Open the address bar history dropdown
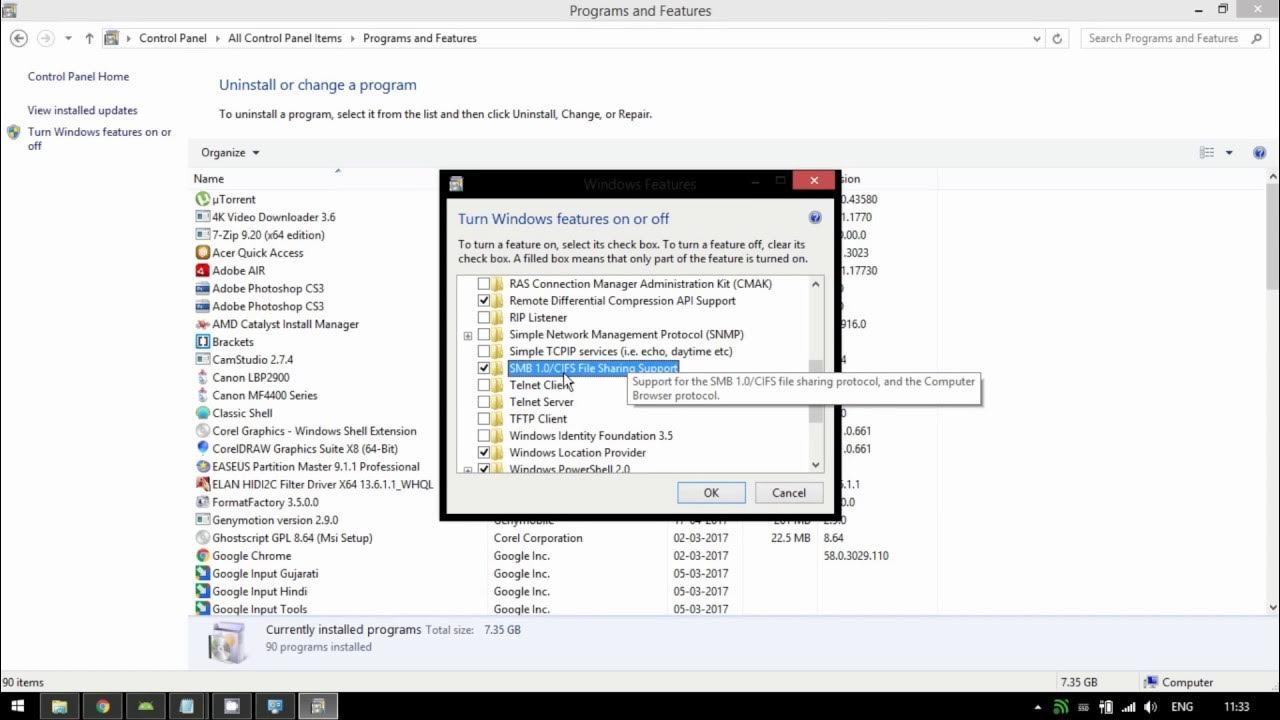The image size is (1280, 720). pyautogui.click(x=1036, y=38)
